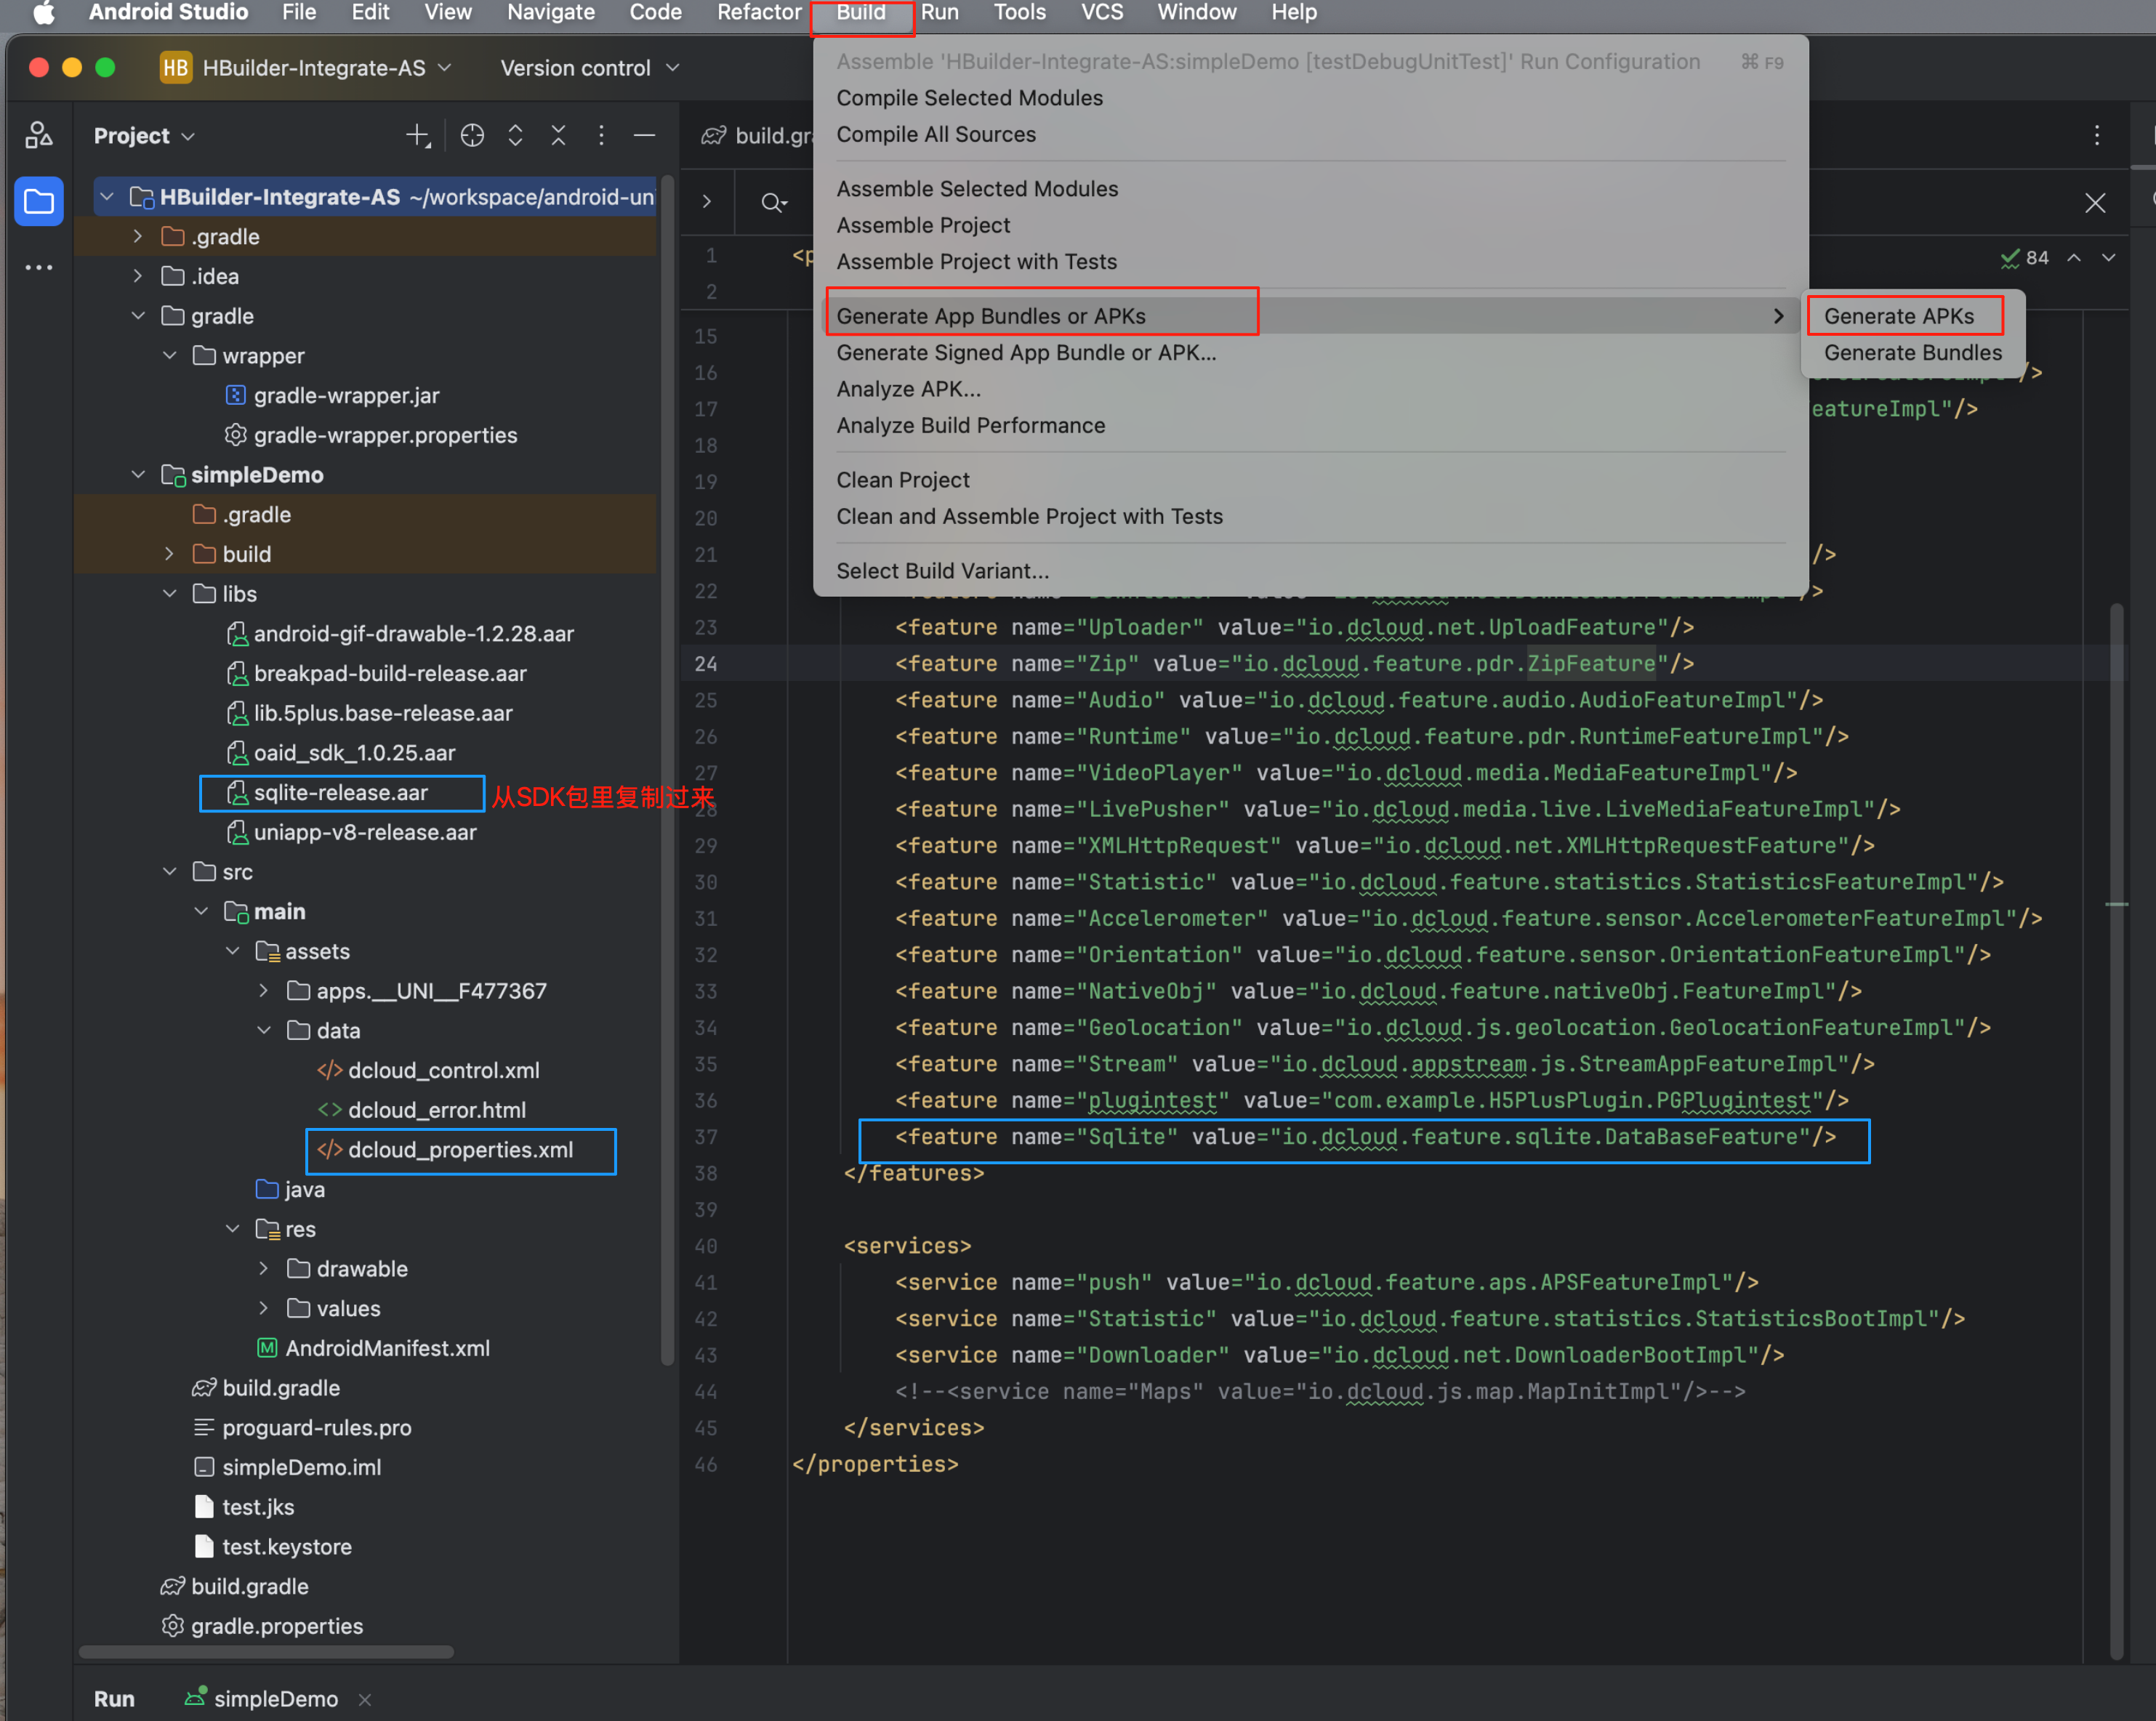Screen dimensions: 2156x1721
Task: Open the More Tool Windows ellipsis icon
Action: [x=39, y=267]
